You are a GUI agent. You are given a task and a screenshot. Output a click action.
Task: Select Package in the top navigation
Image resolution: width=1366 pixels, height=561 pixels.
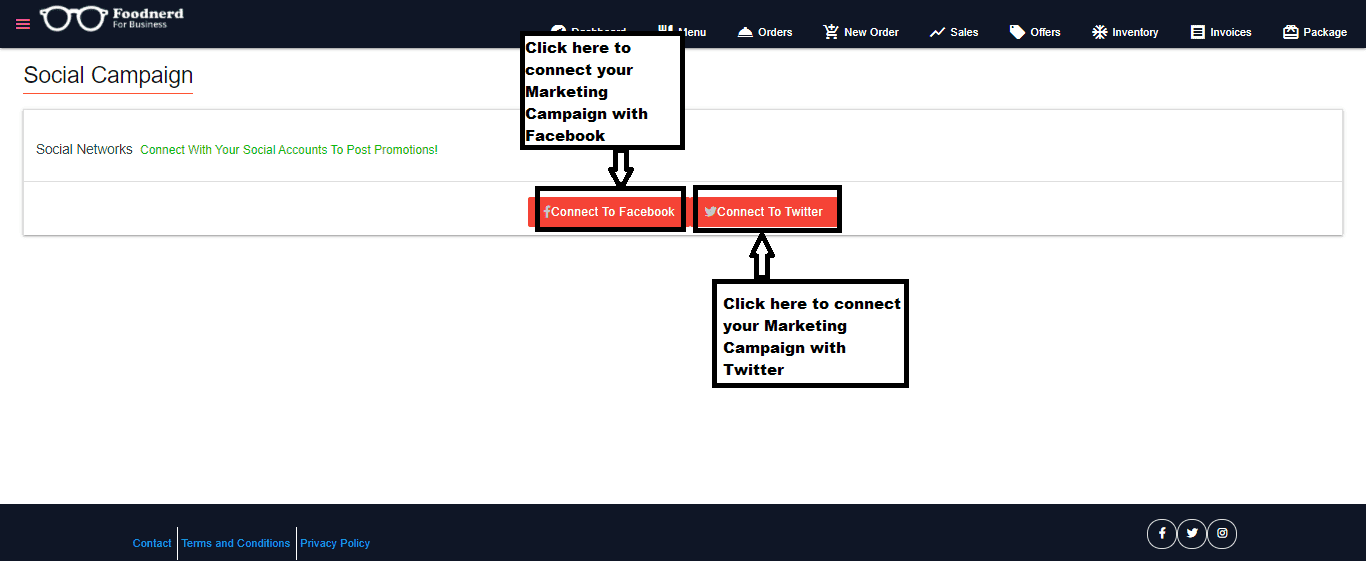1314,32
